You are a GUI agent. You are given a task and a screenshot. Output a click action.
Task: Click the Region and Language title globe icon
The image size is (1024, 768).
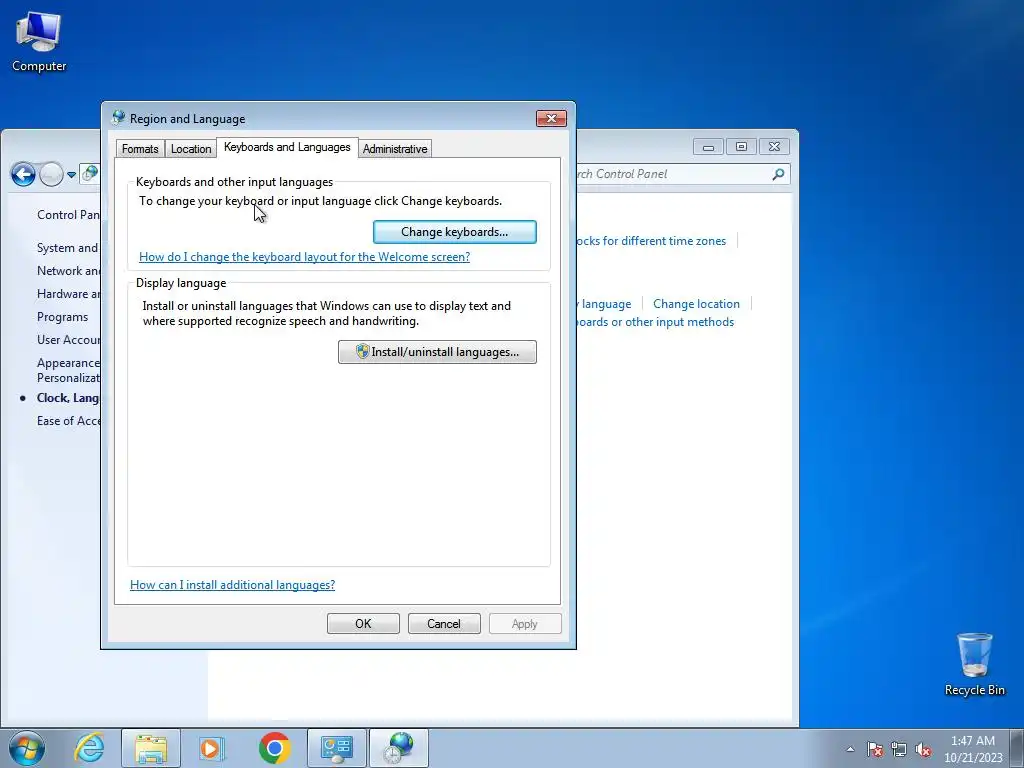tap(118, 118)
